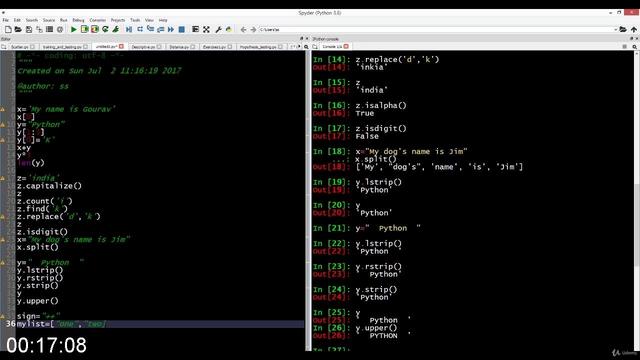The image size is (640, 360).
Task: Continue execution with the double-arrow icon
Action: pos(171,29)
